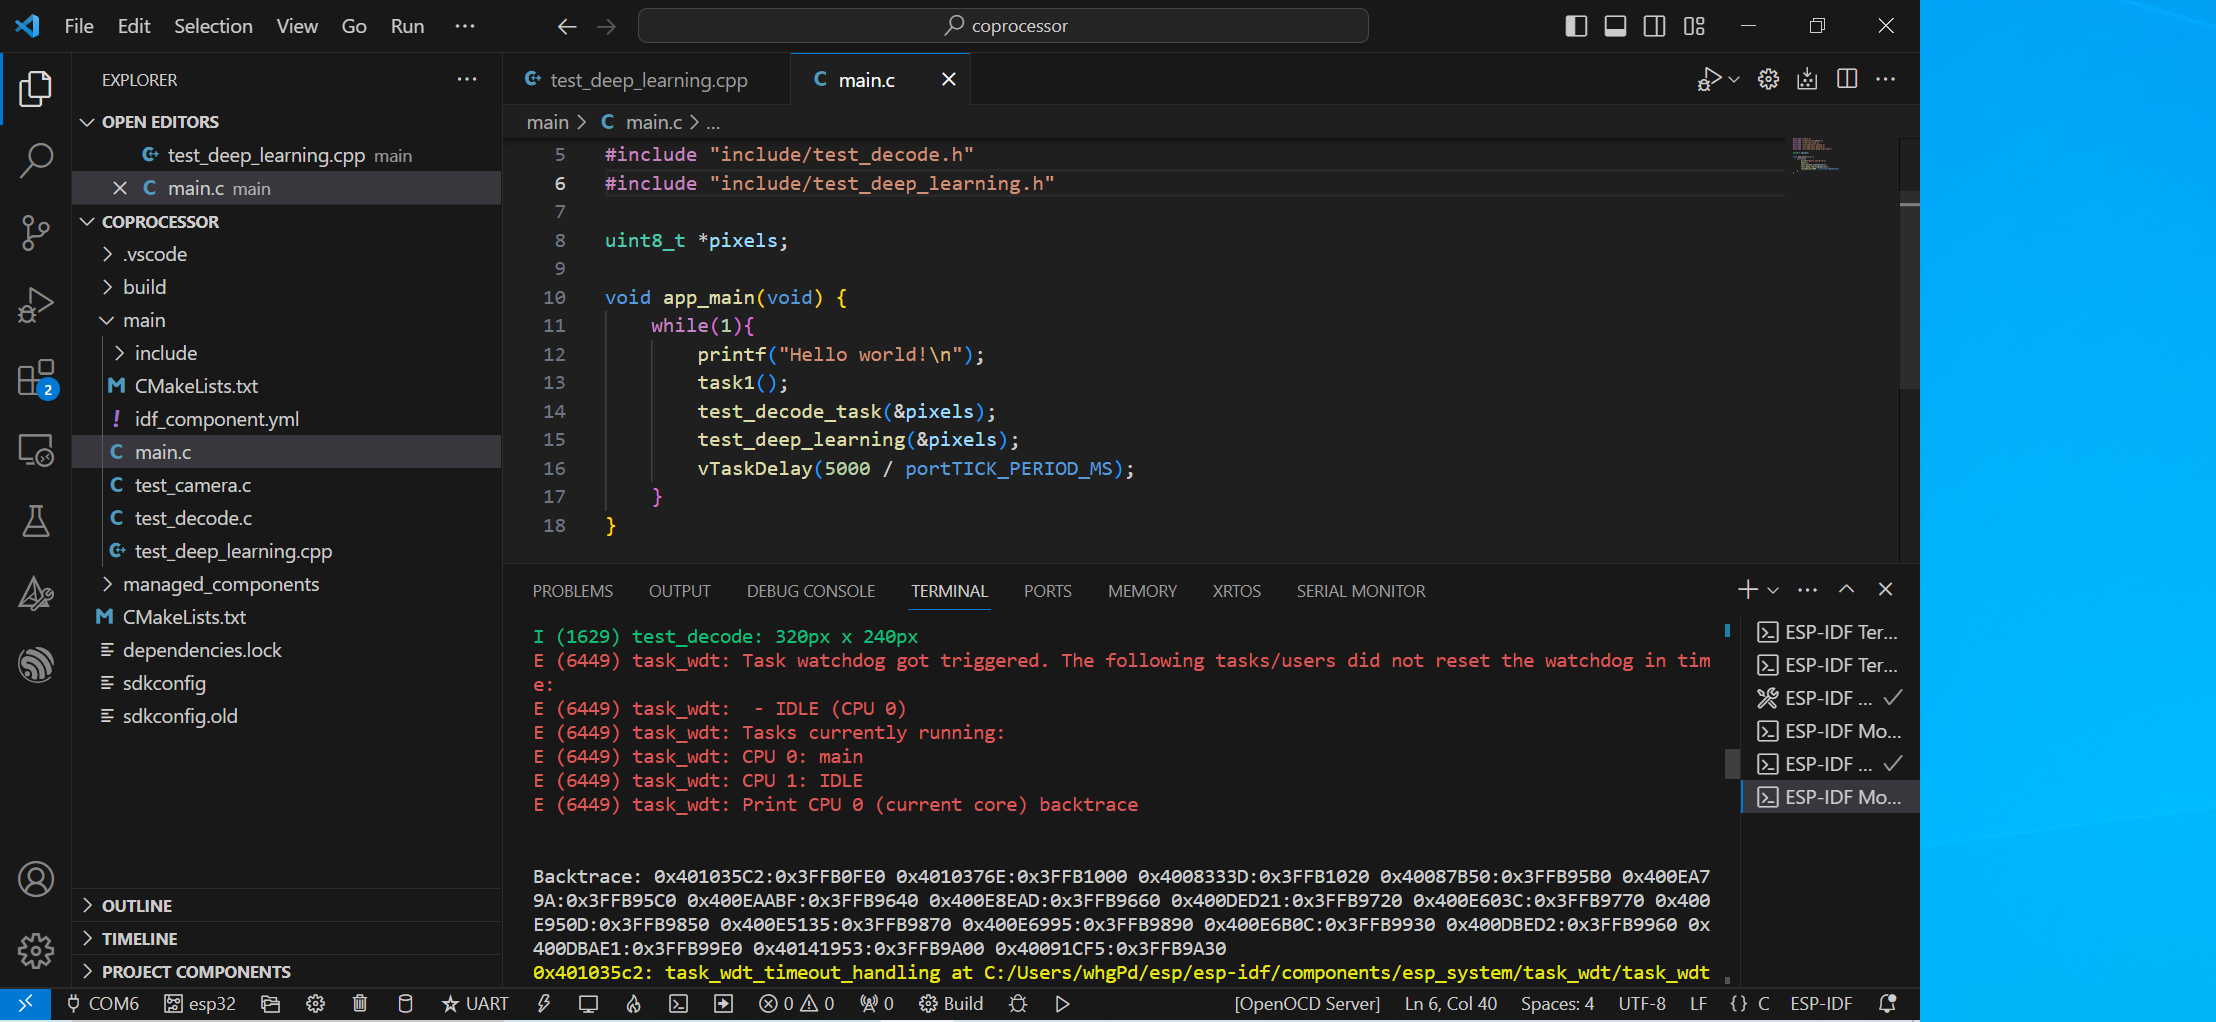The width and height of the screenshot is (2216, 1022).
Task: Open sdkconfig from the Explorer
Action: click(x=165, y=683)
